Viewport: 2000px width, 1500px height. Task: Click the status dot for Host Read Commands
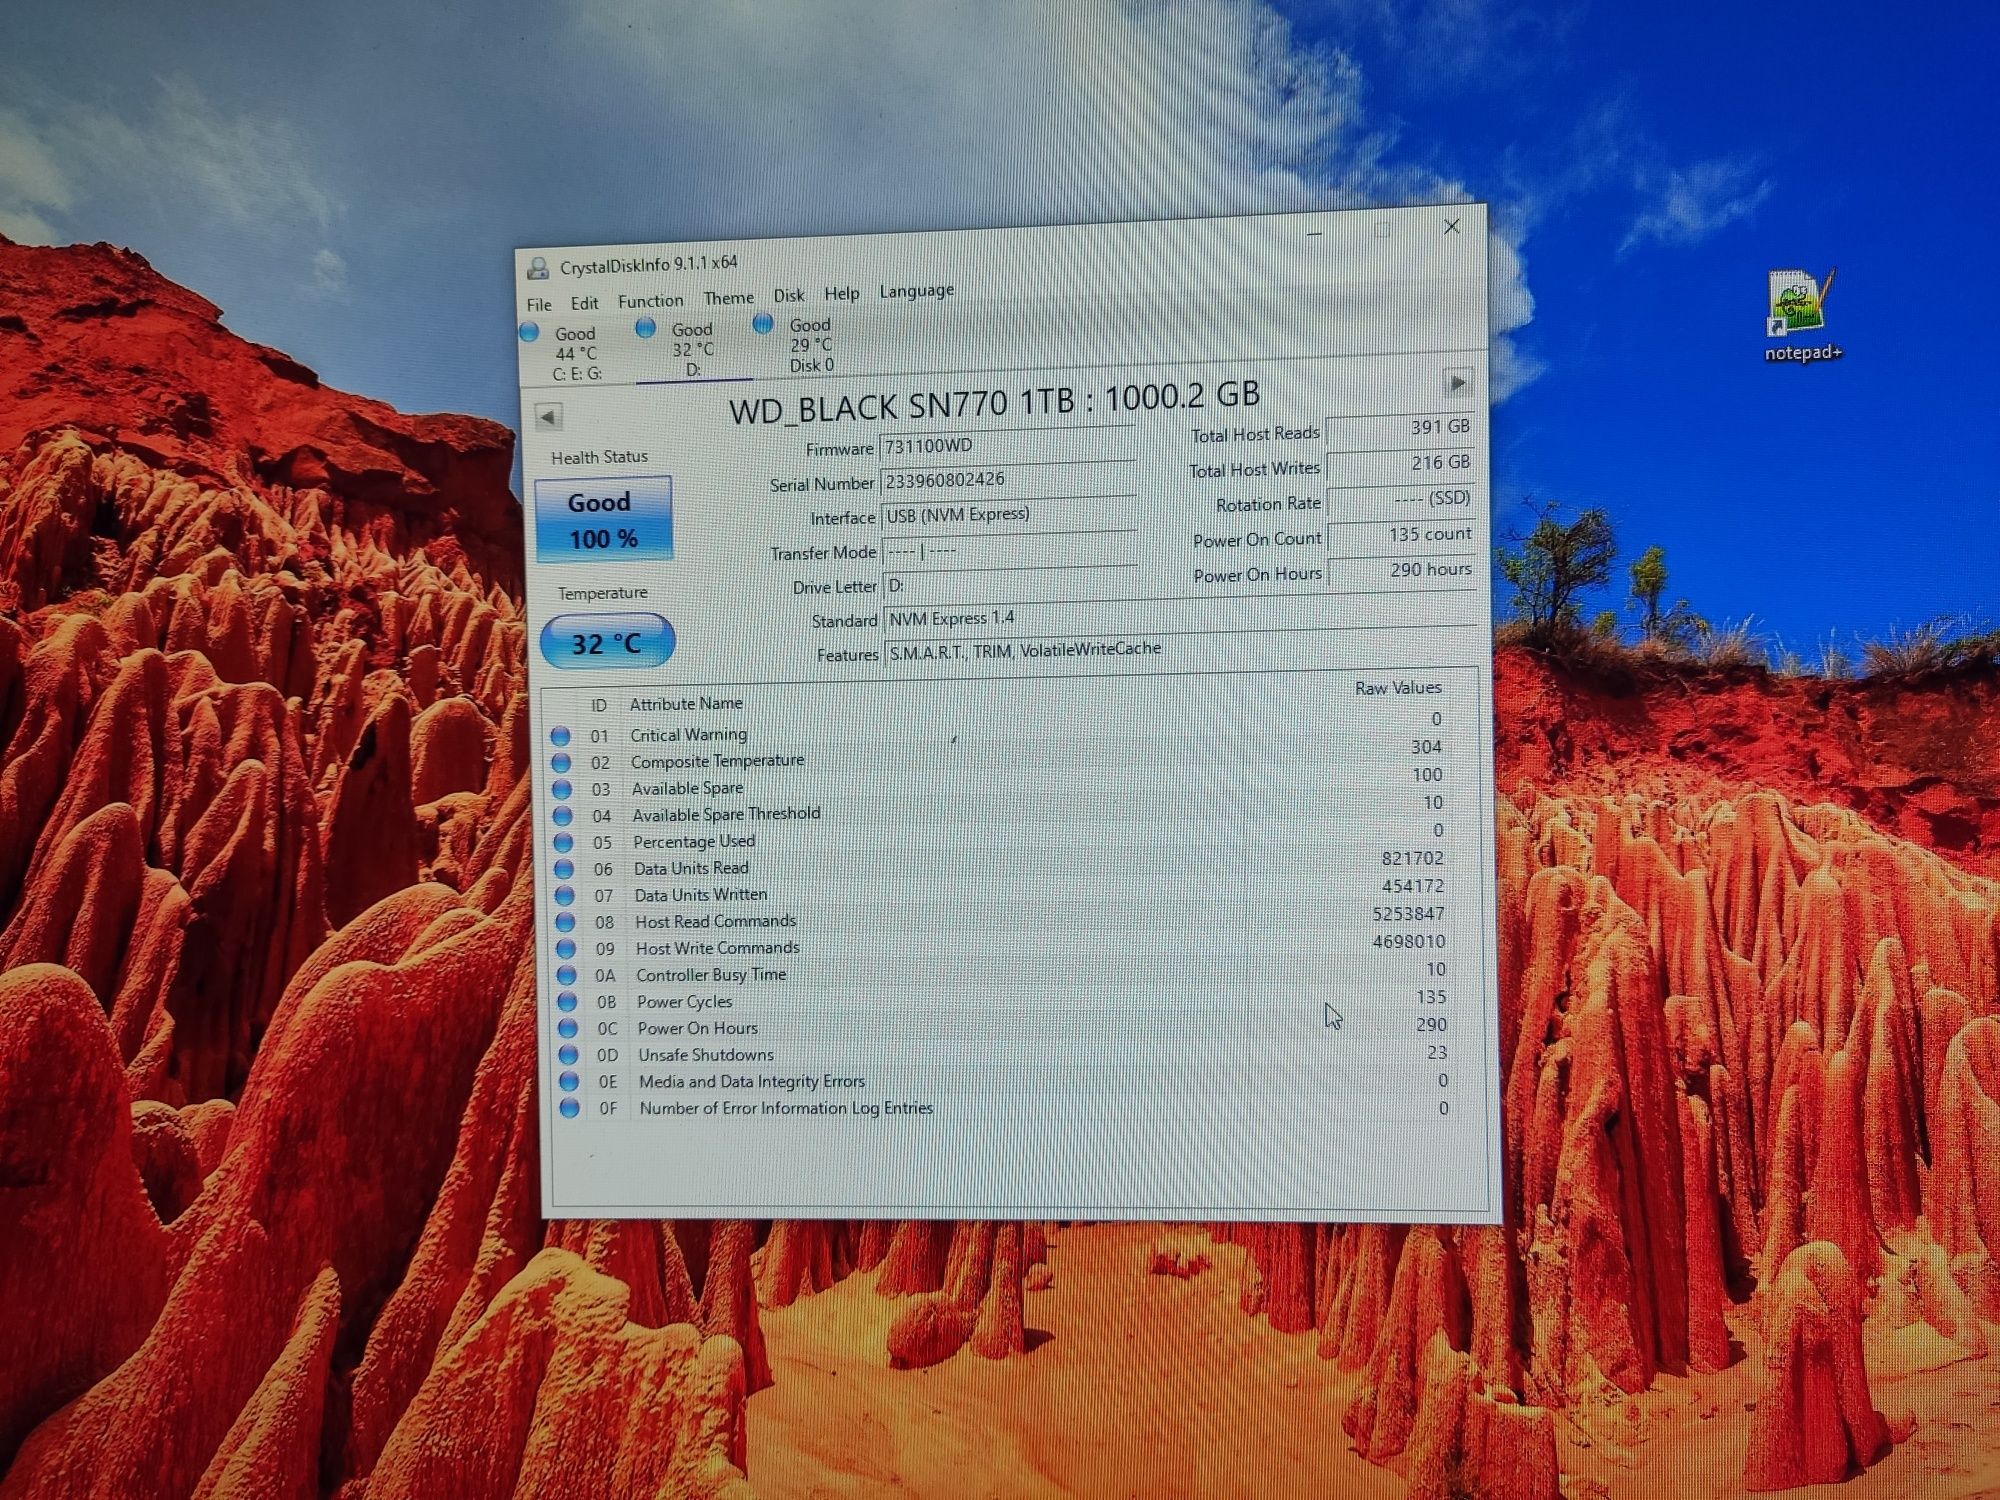pos(566,923)
